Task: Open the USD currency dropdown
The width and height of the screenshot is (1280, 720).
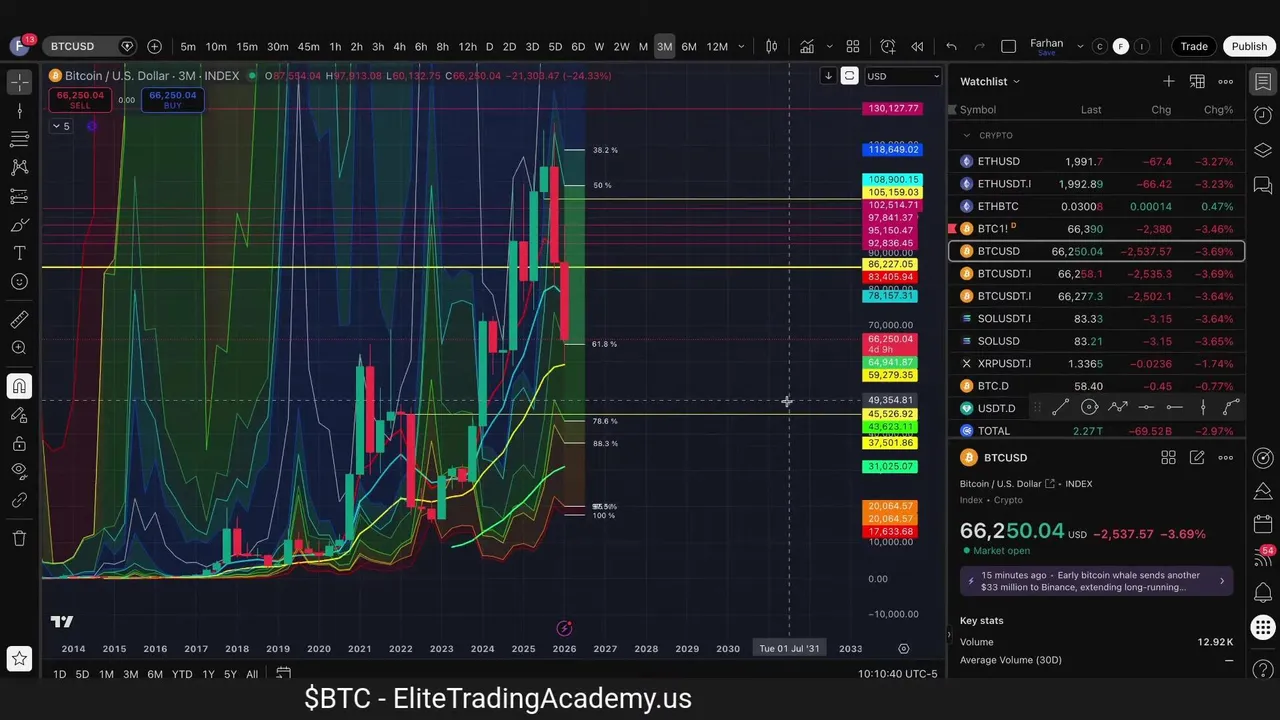Action: (903, 76)
